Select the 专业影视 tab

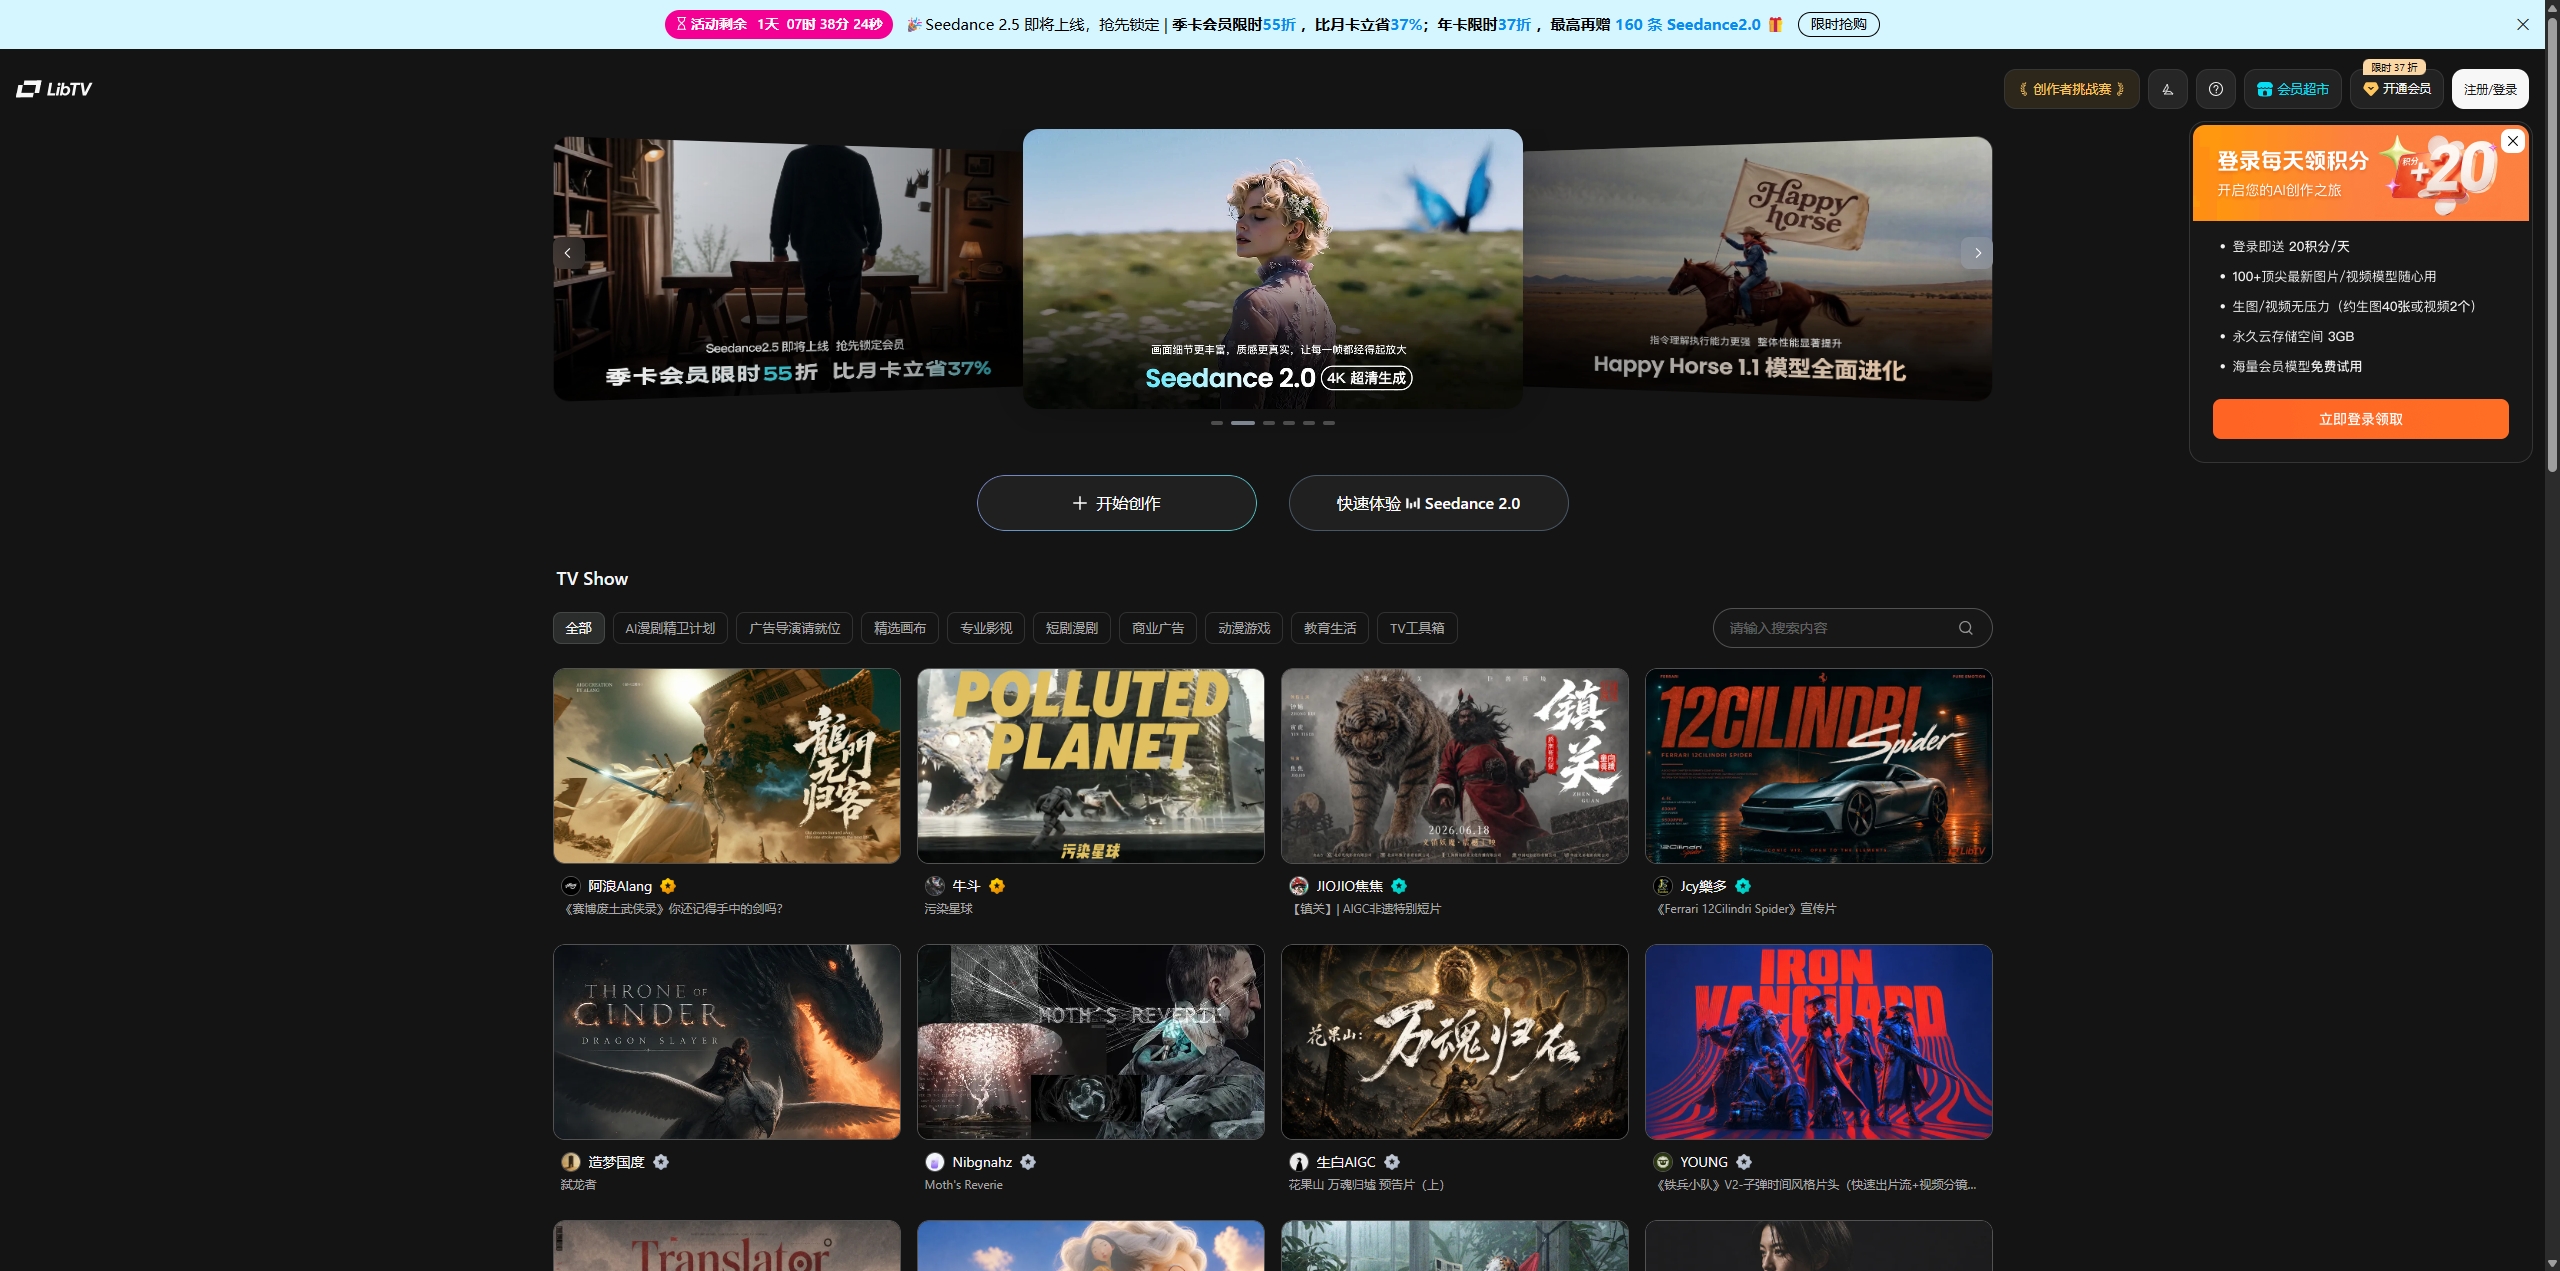click(986, 628)
